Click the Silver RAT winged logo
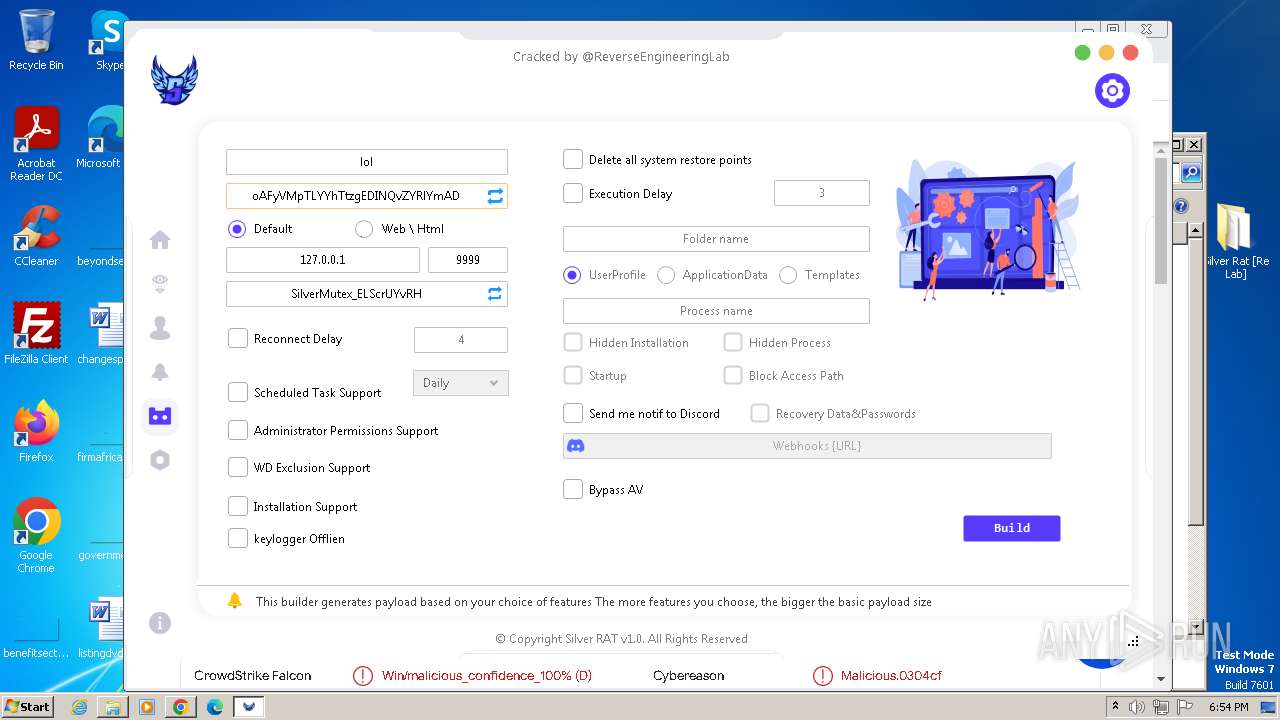The height and width of the screenshot is (720, 1280). [x=174, y=80]
